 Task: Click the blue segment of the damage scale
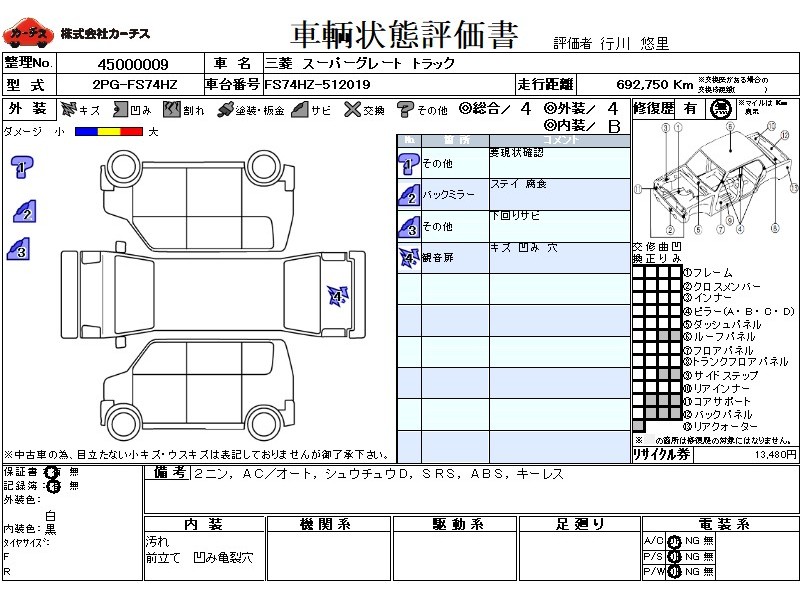pyautogui.click(x=86, y=132)
